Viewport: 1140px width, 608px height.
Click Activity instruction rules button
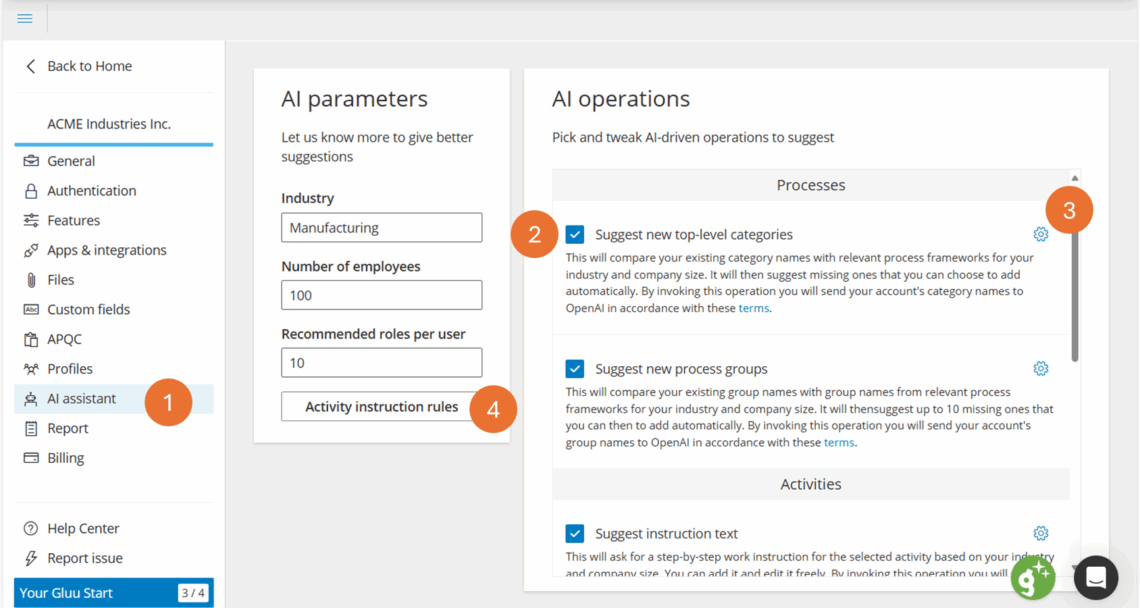(381, 407)
